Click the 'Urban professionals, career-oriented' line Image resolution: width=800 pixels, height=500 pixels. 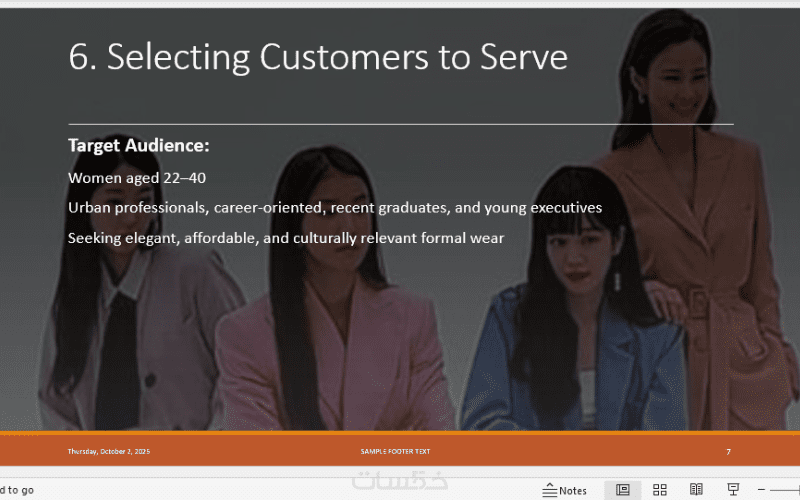(x=335, y=208)
